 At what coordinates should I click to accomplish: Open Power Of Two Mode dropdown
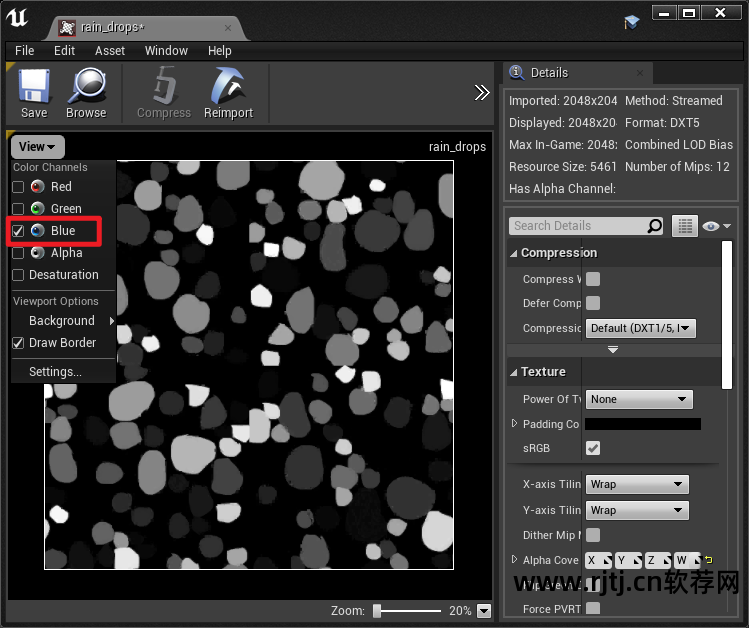tap(639, 399)
